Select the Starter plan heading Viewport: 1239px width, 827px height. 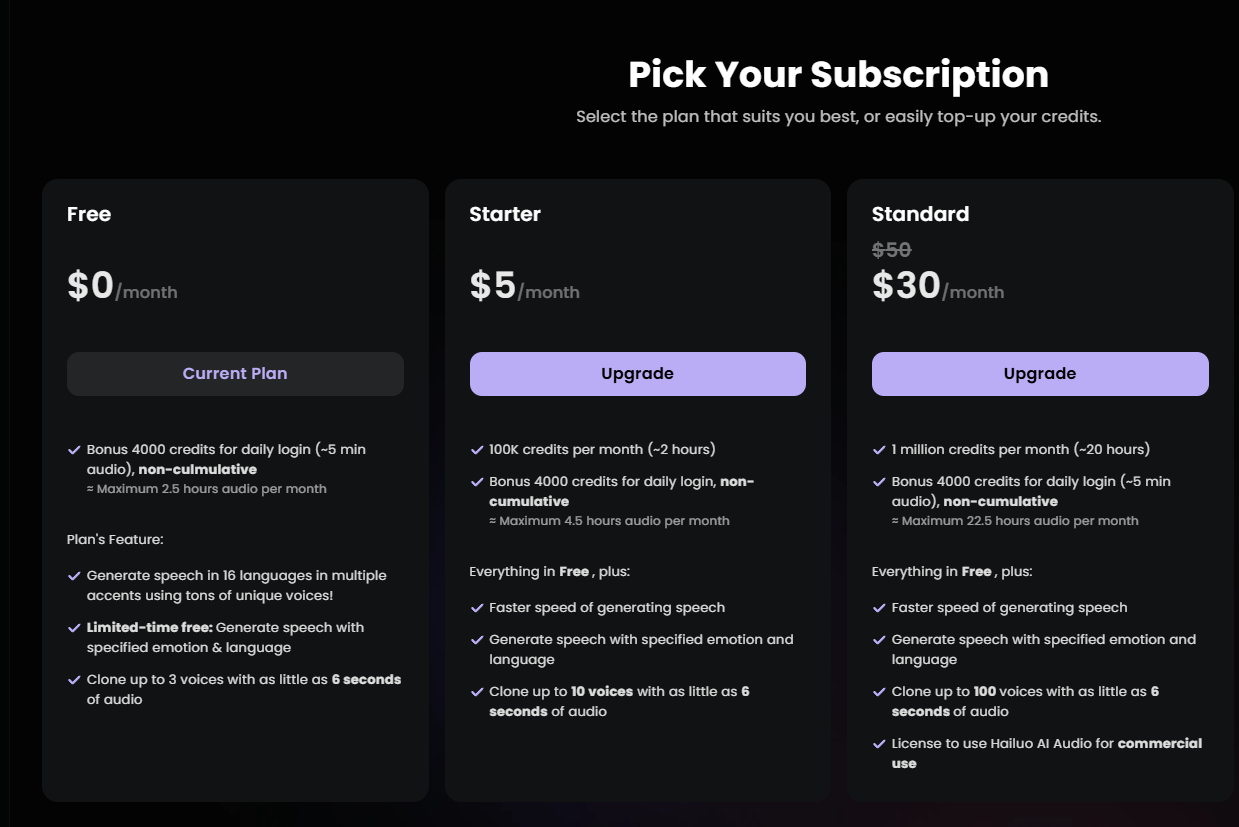pos(505,214)
